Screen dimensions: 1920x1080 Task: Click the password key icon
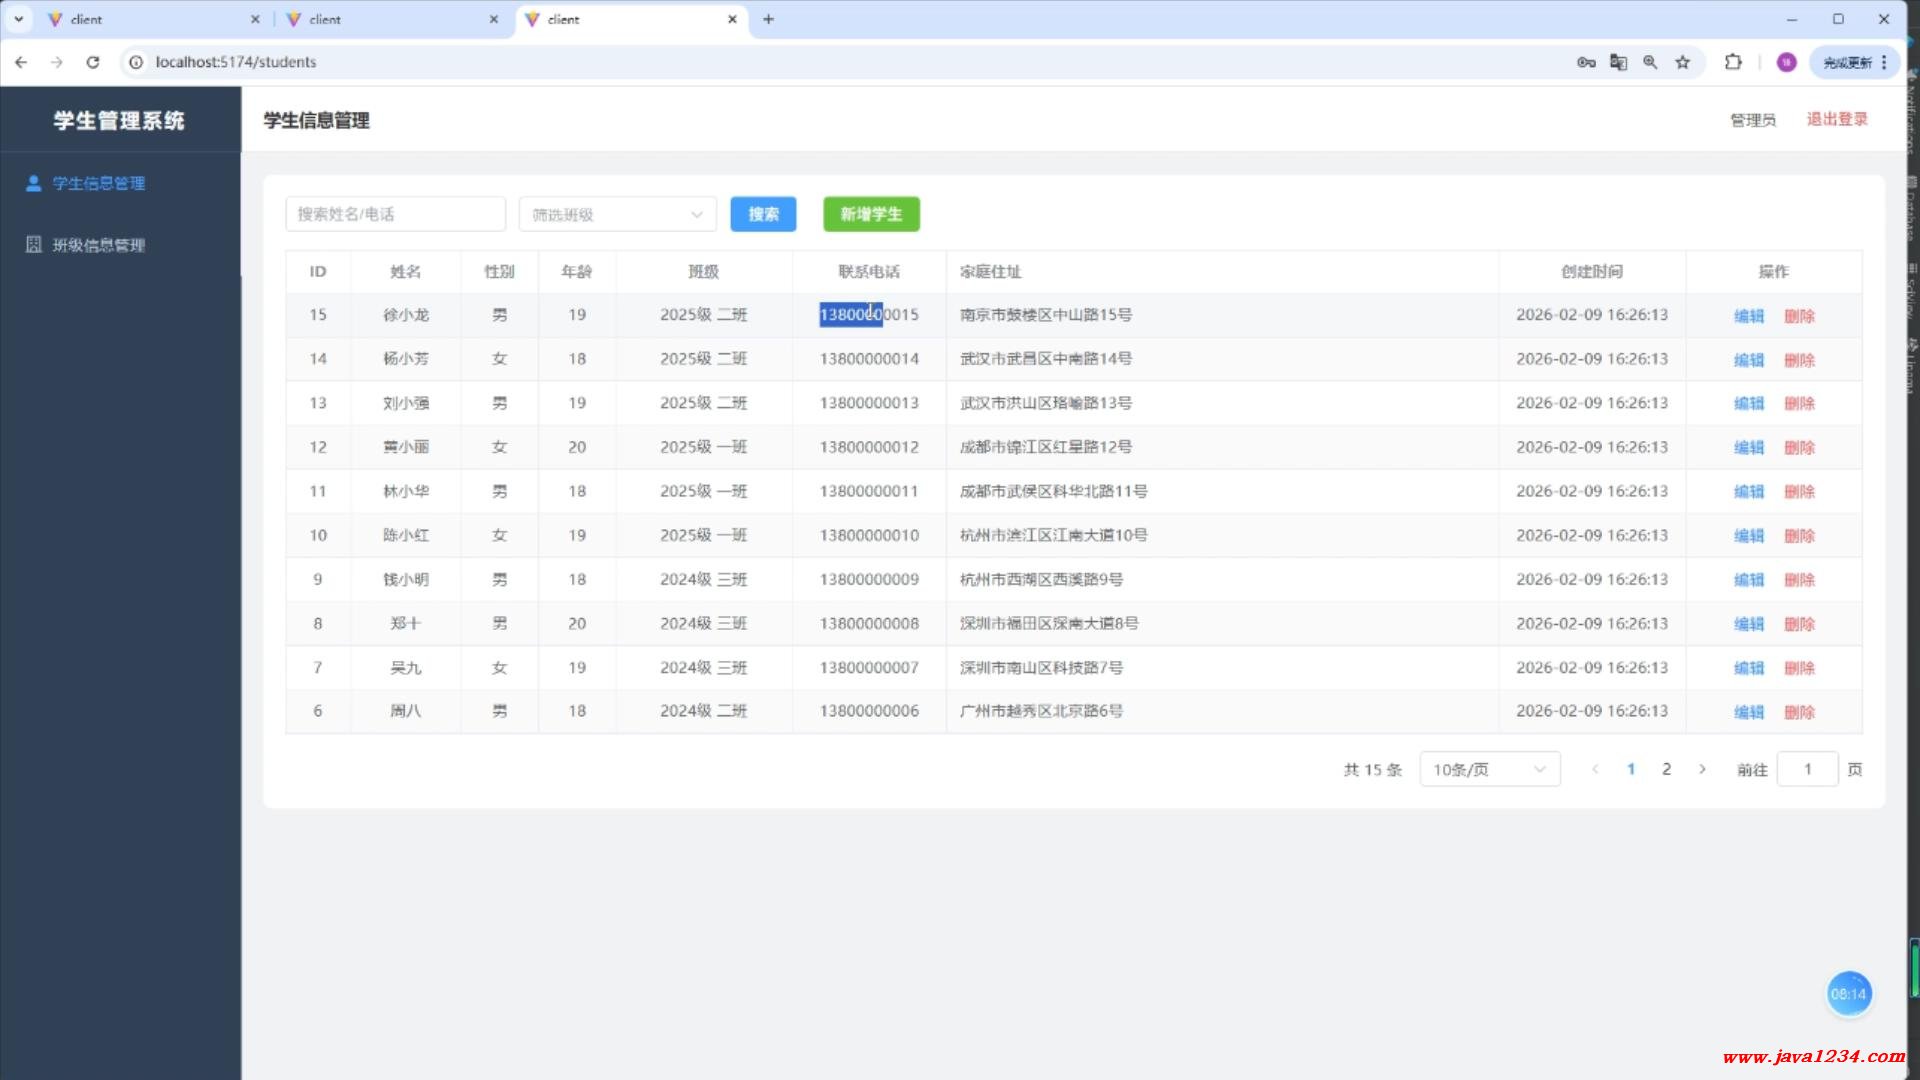[x=1586, y=62]
